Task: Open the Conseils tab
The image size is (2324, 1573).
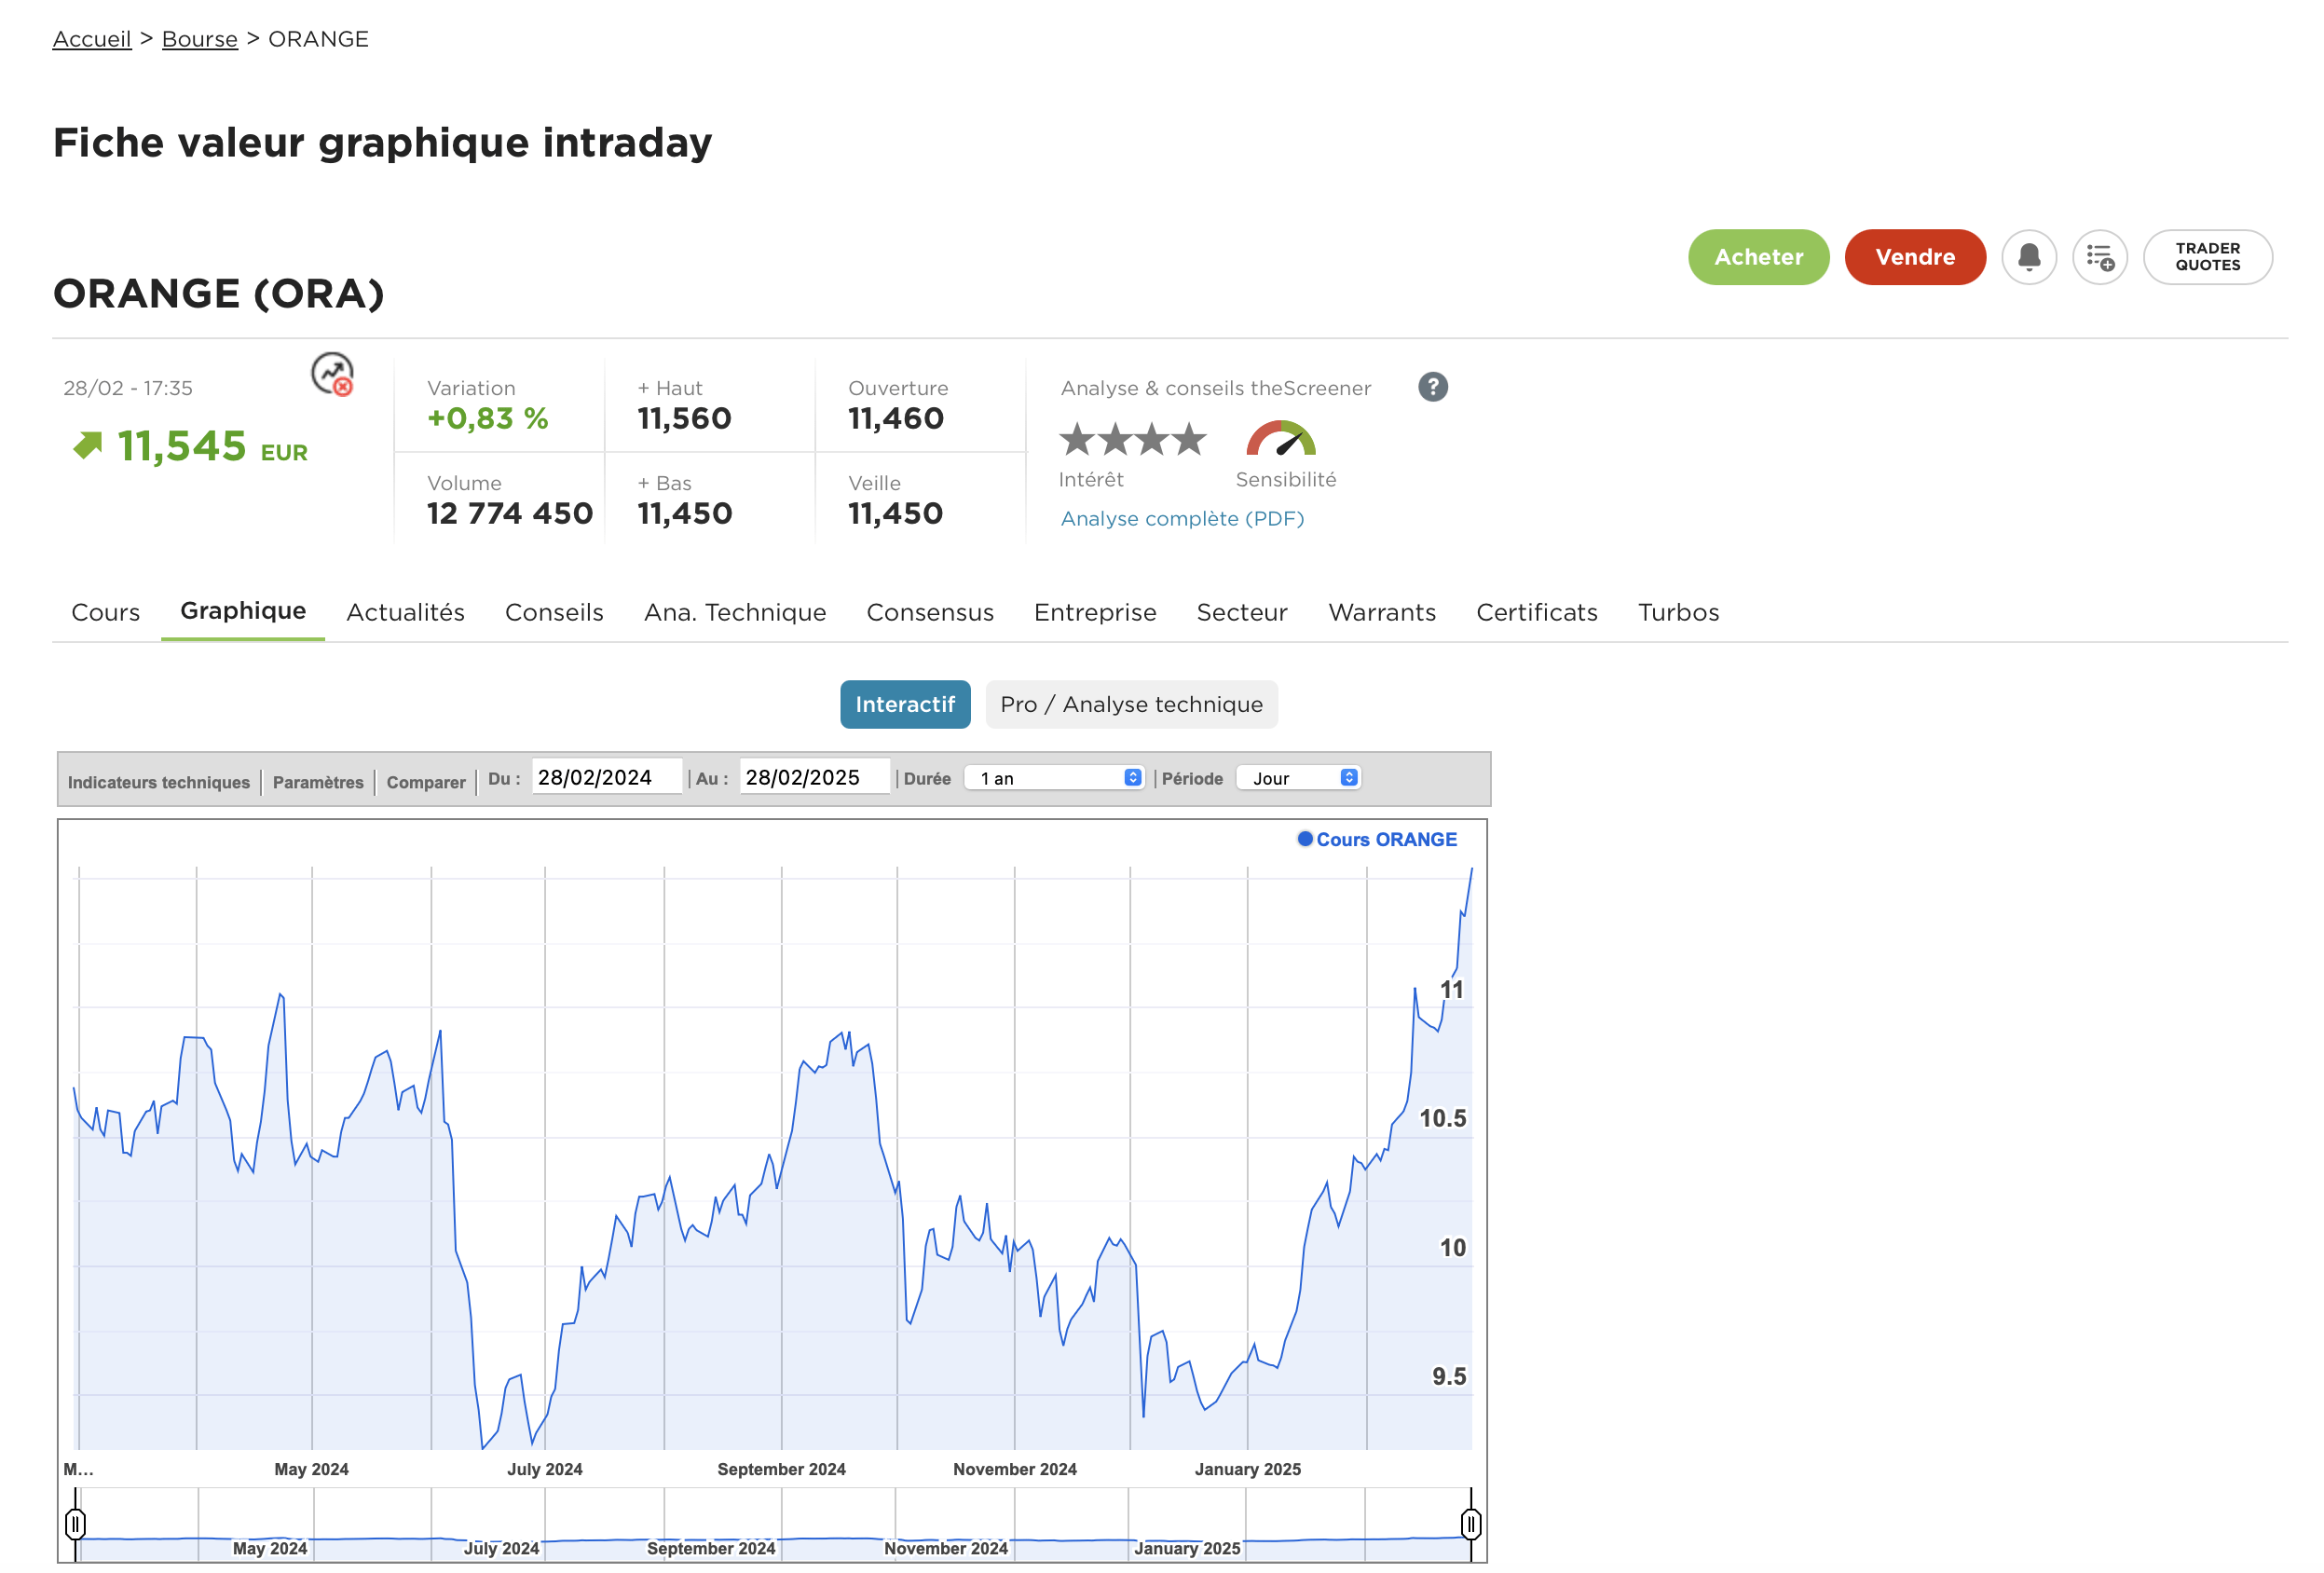Action: 554,612
